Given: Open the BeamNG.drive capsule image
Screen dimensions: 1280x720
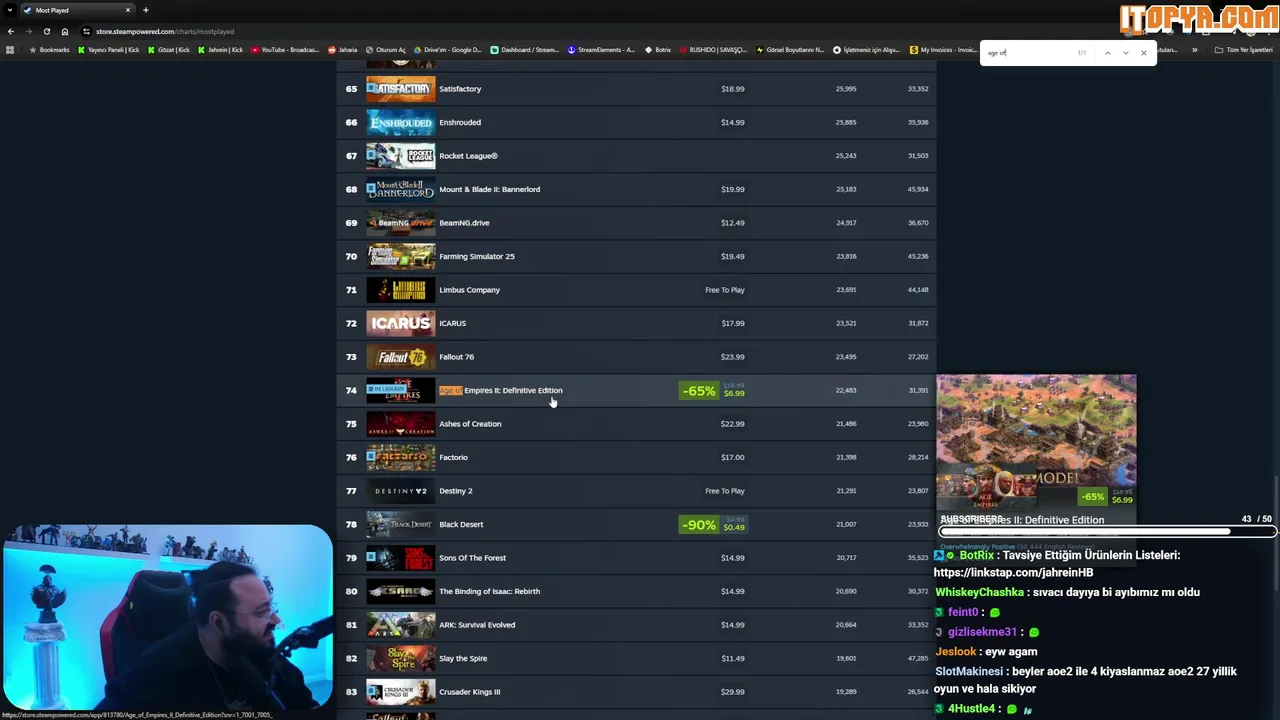Looking at the screenshot, I should click(x=400, y=223).
